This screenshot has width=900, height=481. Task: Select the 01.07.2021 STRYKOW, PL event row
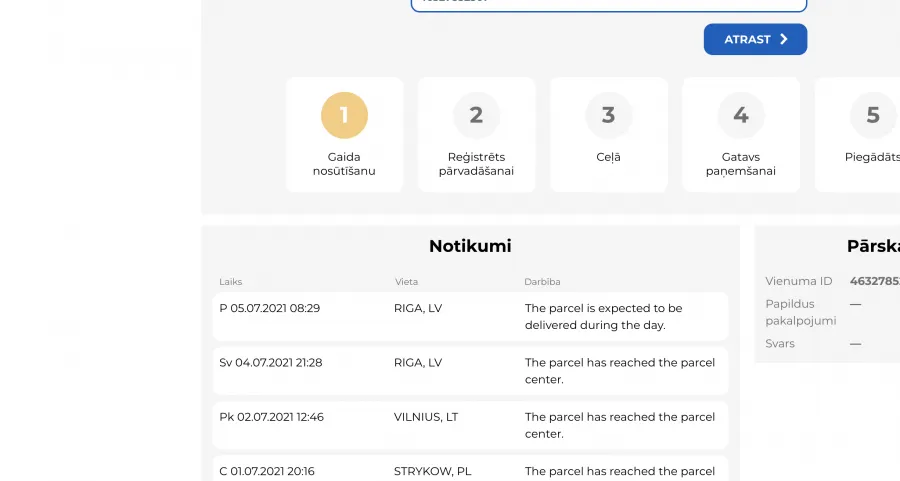[x=470, y=468]
